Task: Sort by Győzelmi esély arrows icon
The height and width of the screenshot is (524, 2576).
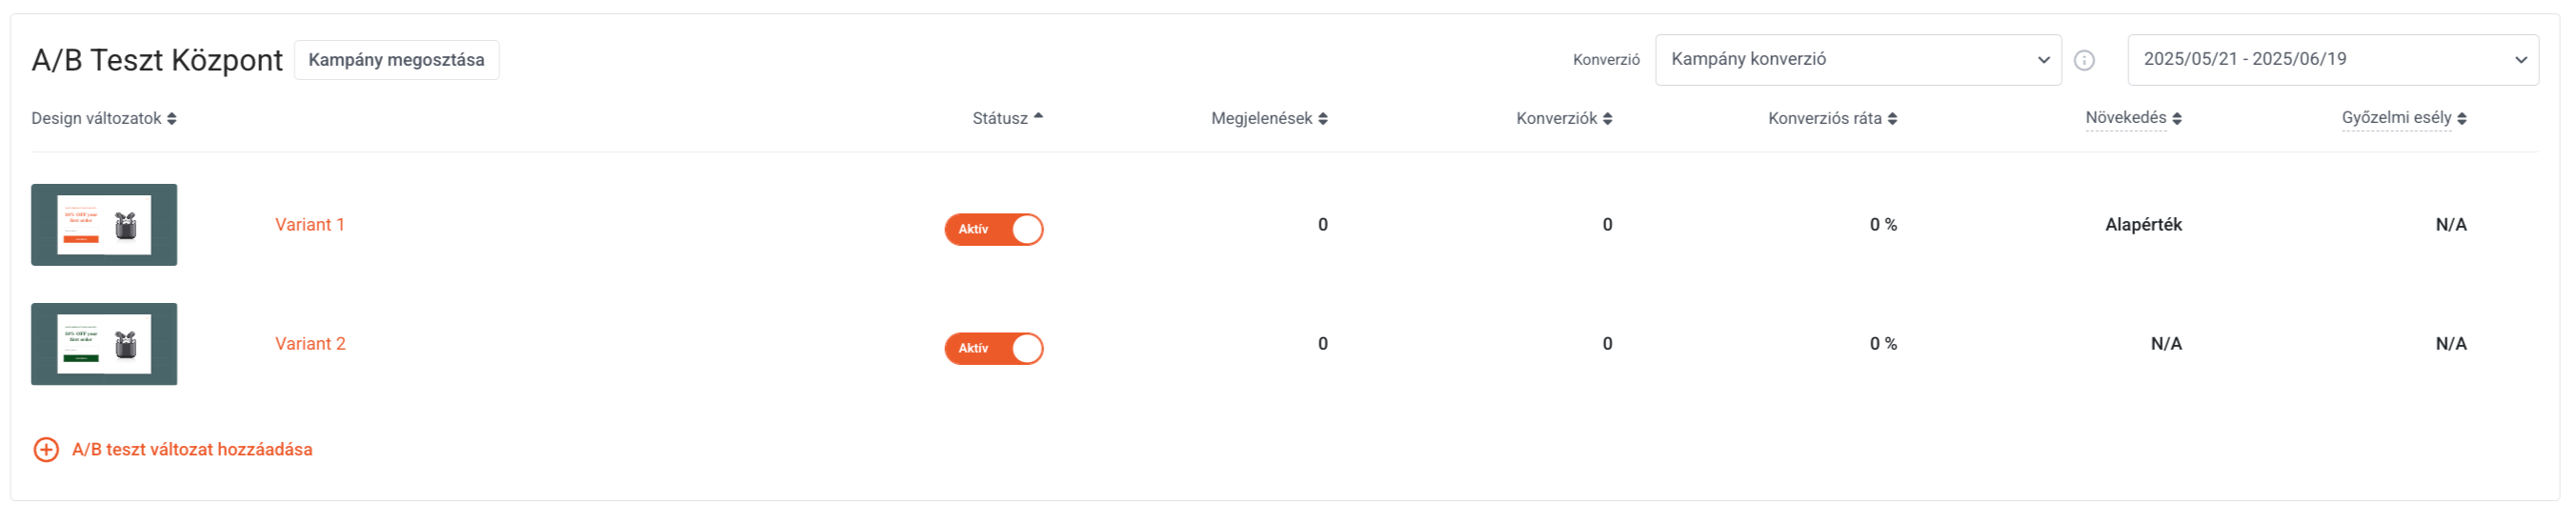Action: coord(2462,119)
